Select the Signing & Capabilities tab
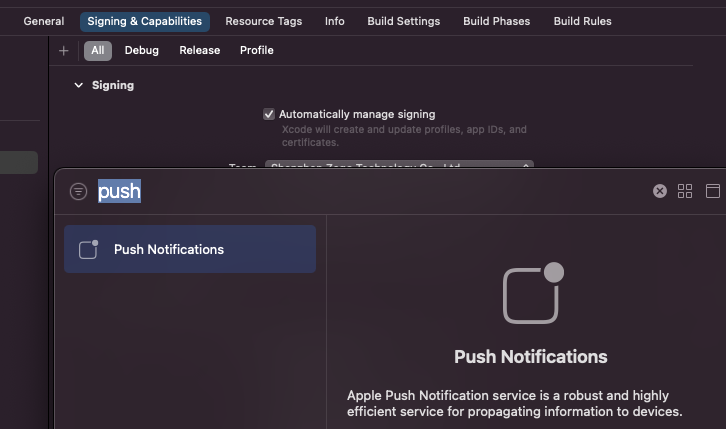The image size is (726, 429). 144,21
